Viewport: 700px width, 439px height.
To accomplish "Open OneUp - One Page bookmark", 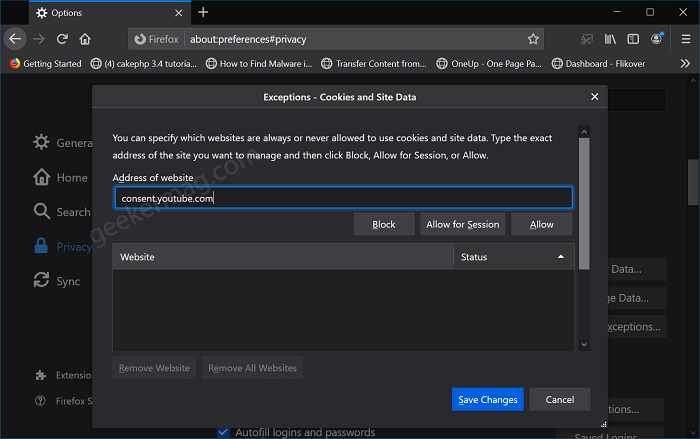I will point(489,63).
